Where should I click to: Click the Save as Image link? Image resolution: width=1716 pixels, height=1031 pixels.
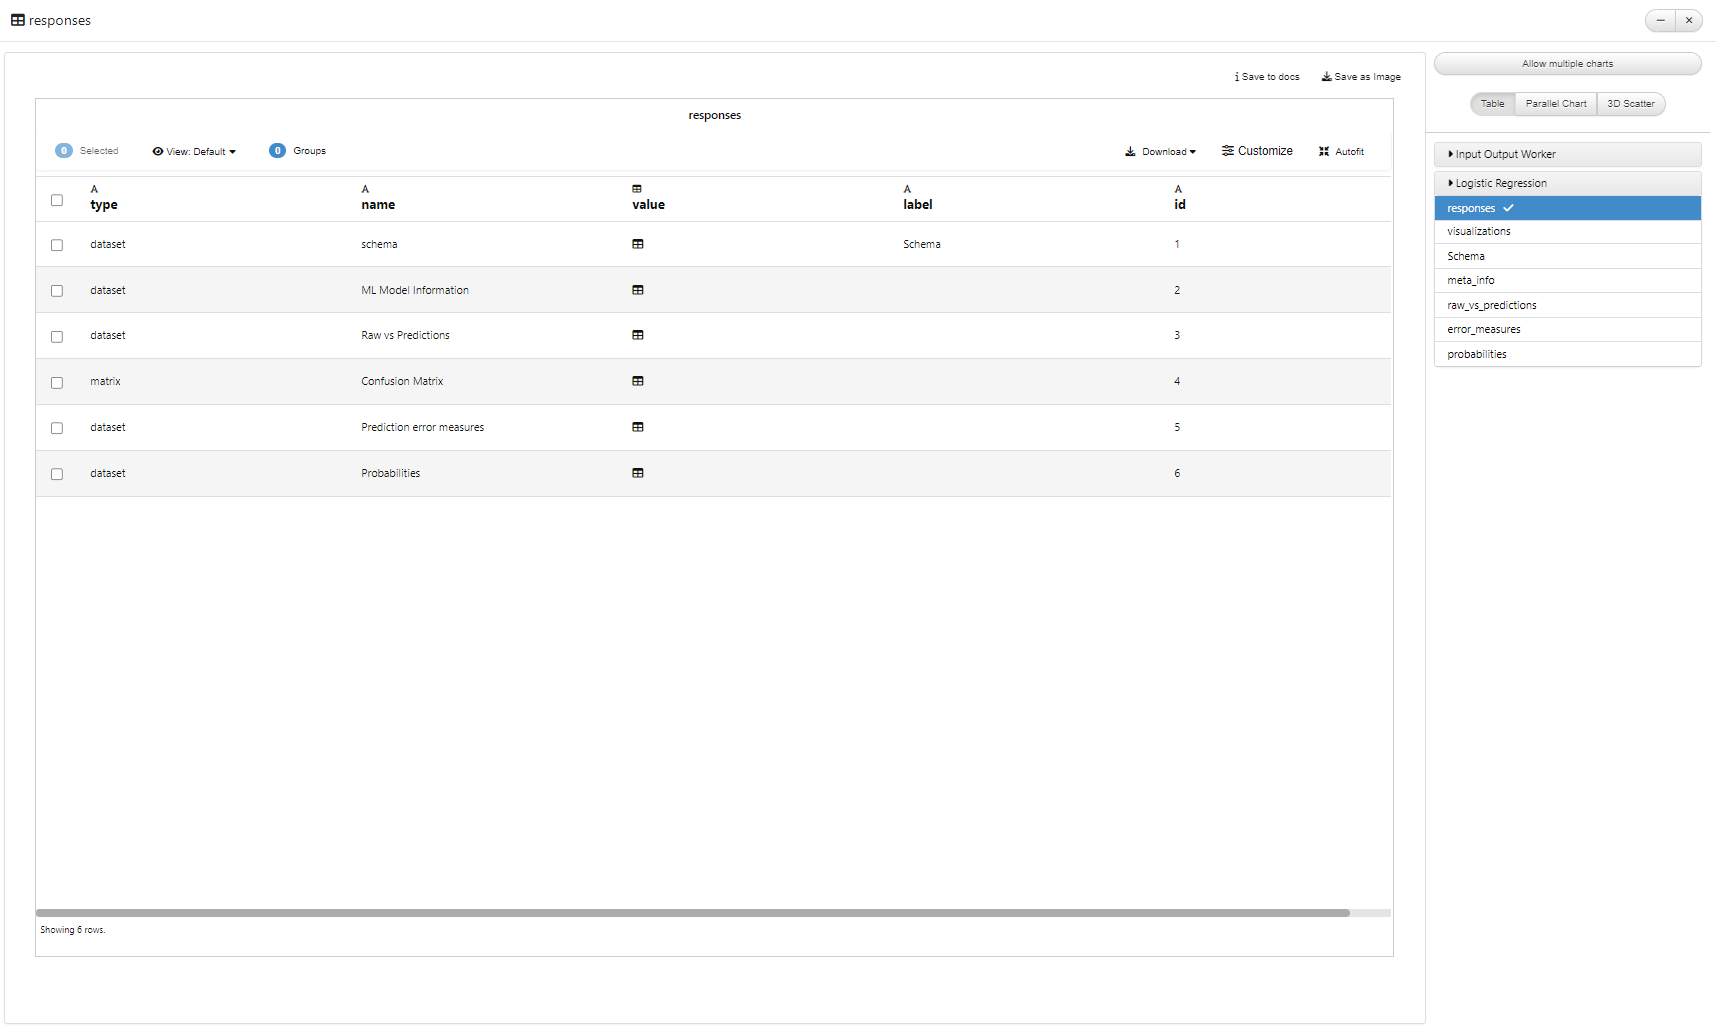click(1361, 77)
